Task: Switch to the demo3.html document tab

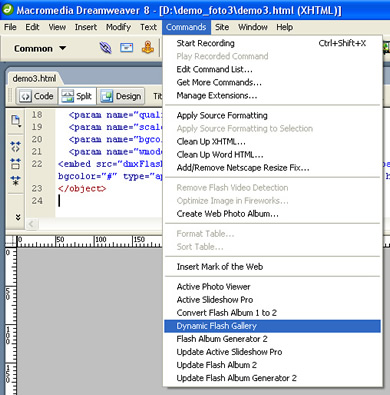Action: click(34, 79)
